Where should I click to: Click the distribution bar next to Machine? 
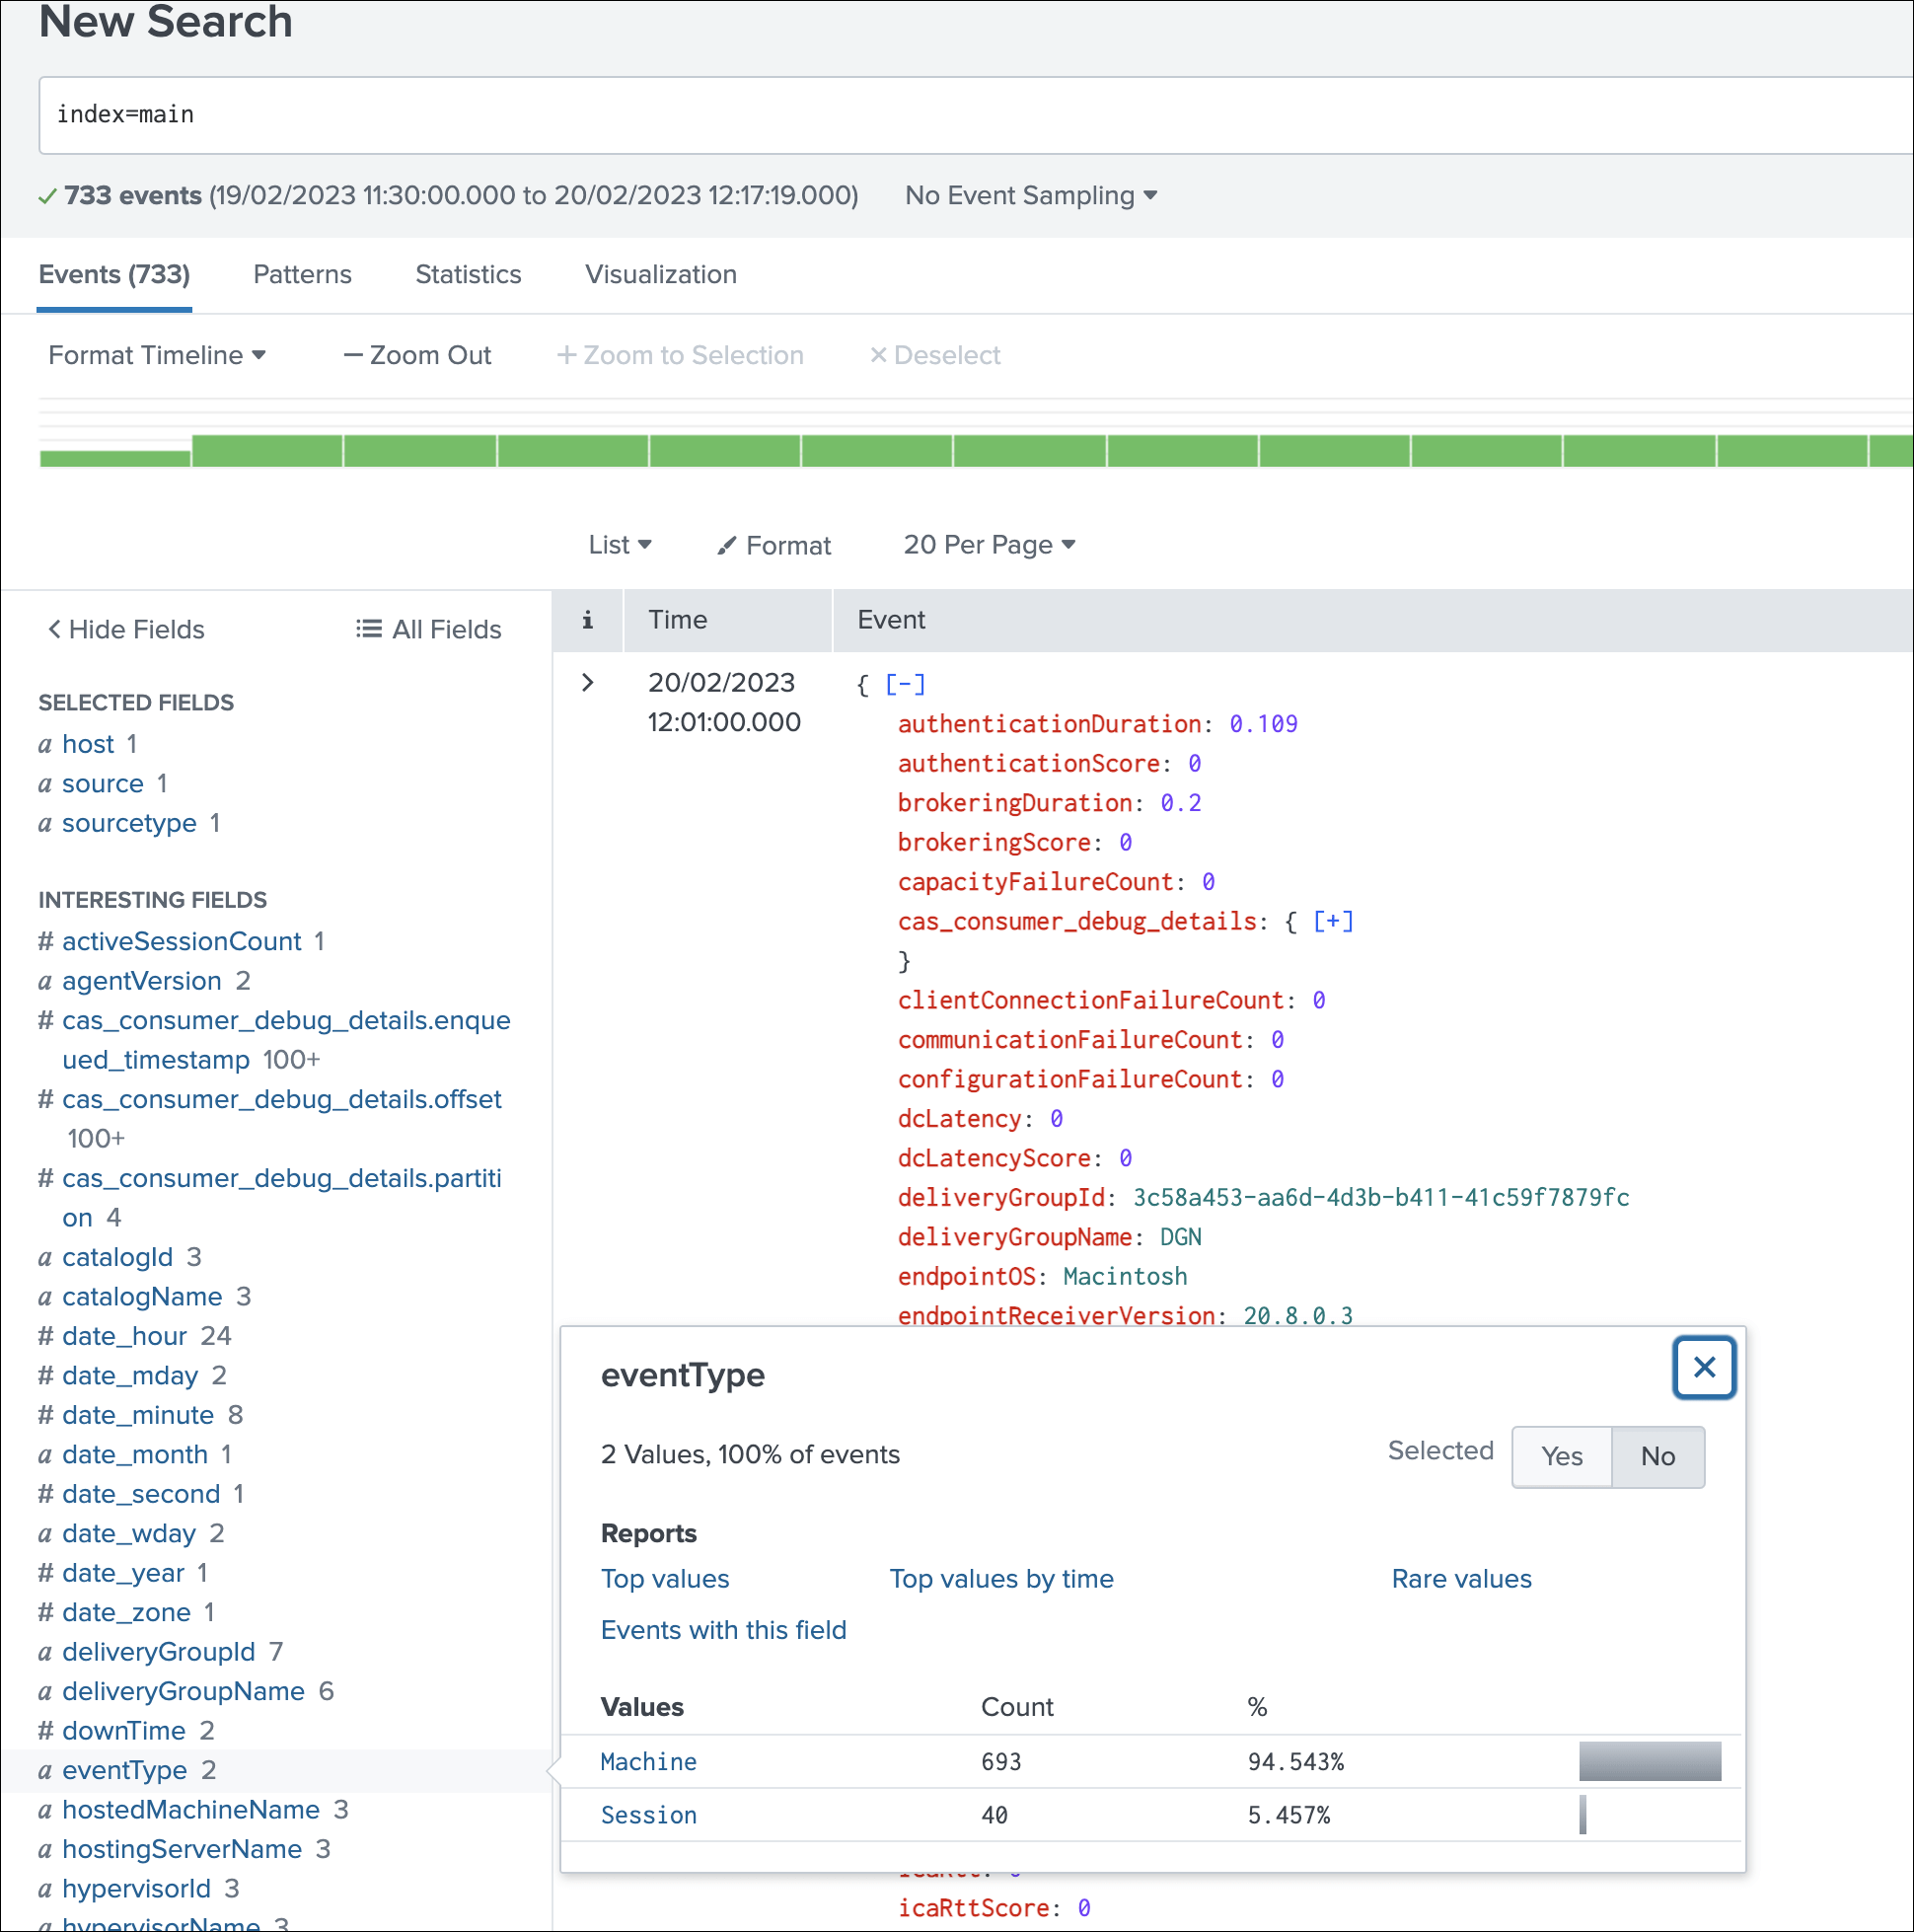click(1648, 1762)
